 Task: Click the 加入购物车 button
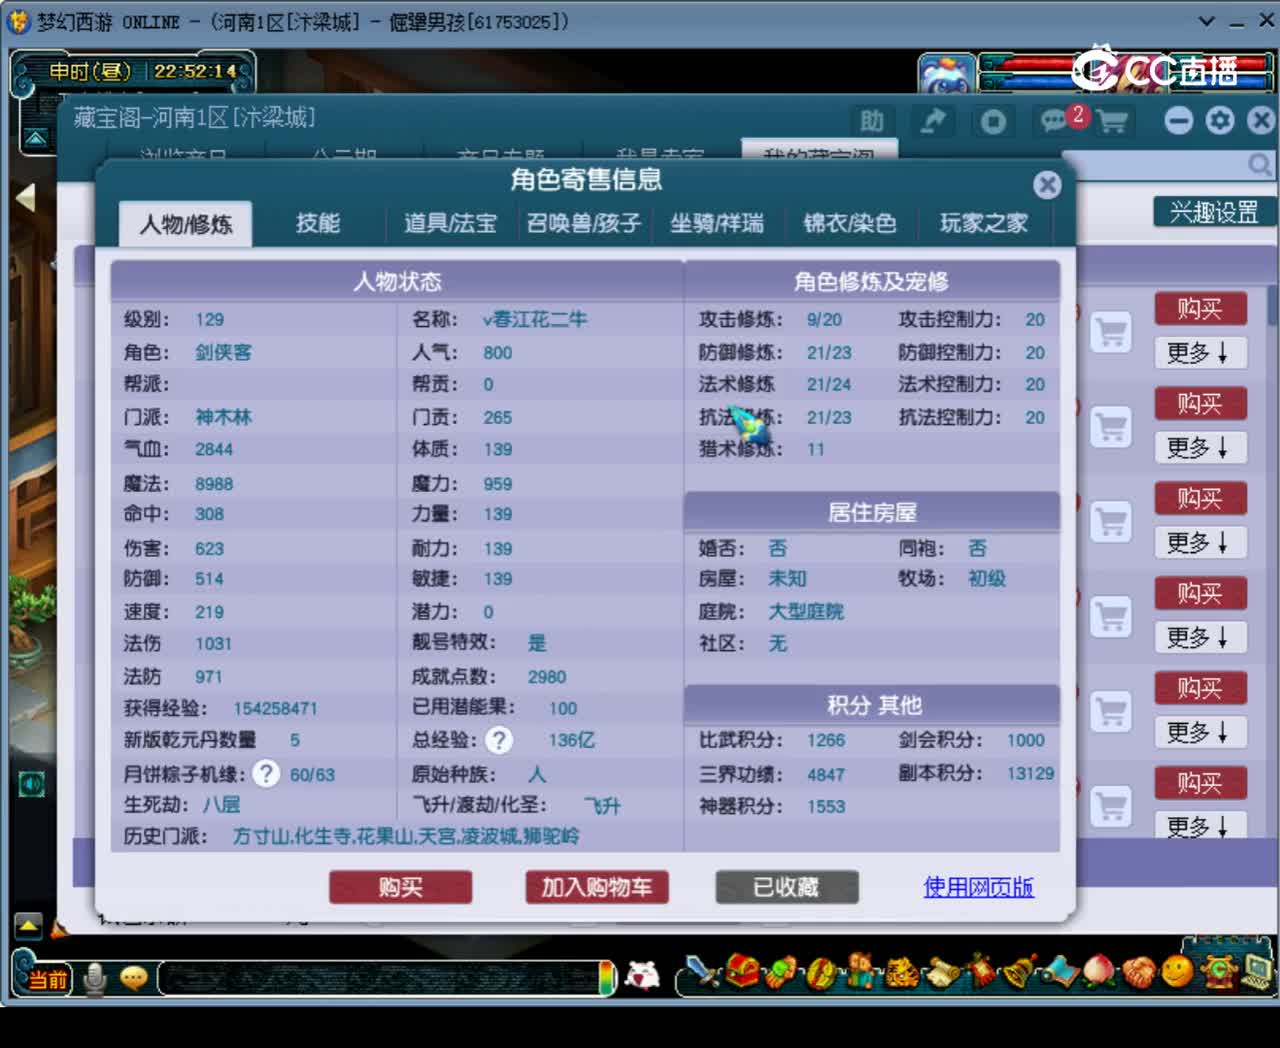coord(597,887)
